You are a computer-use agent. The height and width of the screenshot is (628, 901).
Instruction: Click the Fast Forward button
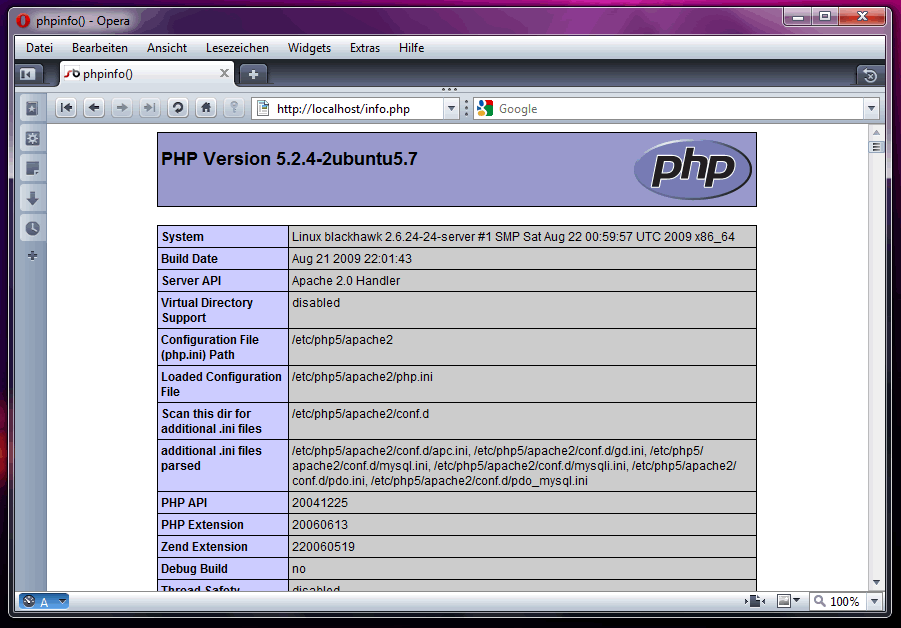click(x=149, y=107)
